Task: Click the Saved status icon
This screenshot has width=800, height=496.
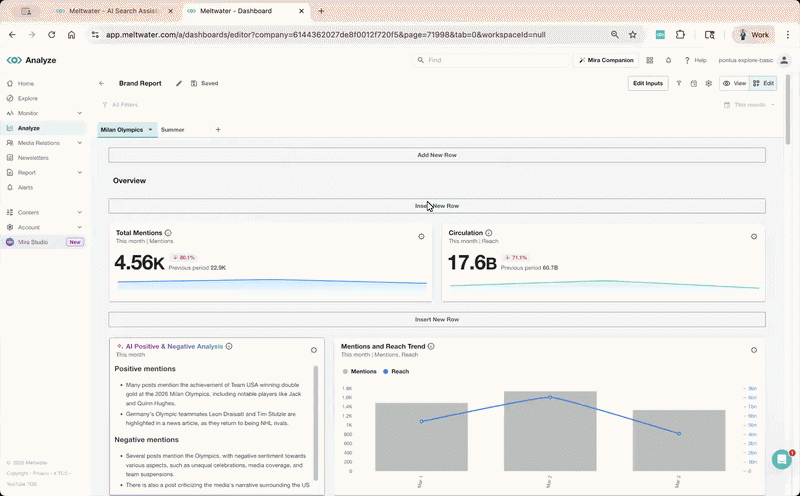Action: (x=194, y=83)
